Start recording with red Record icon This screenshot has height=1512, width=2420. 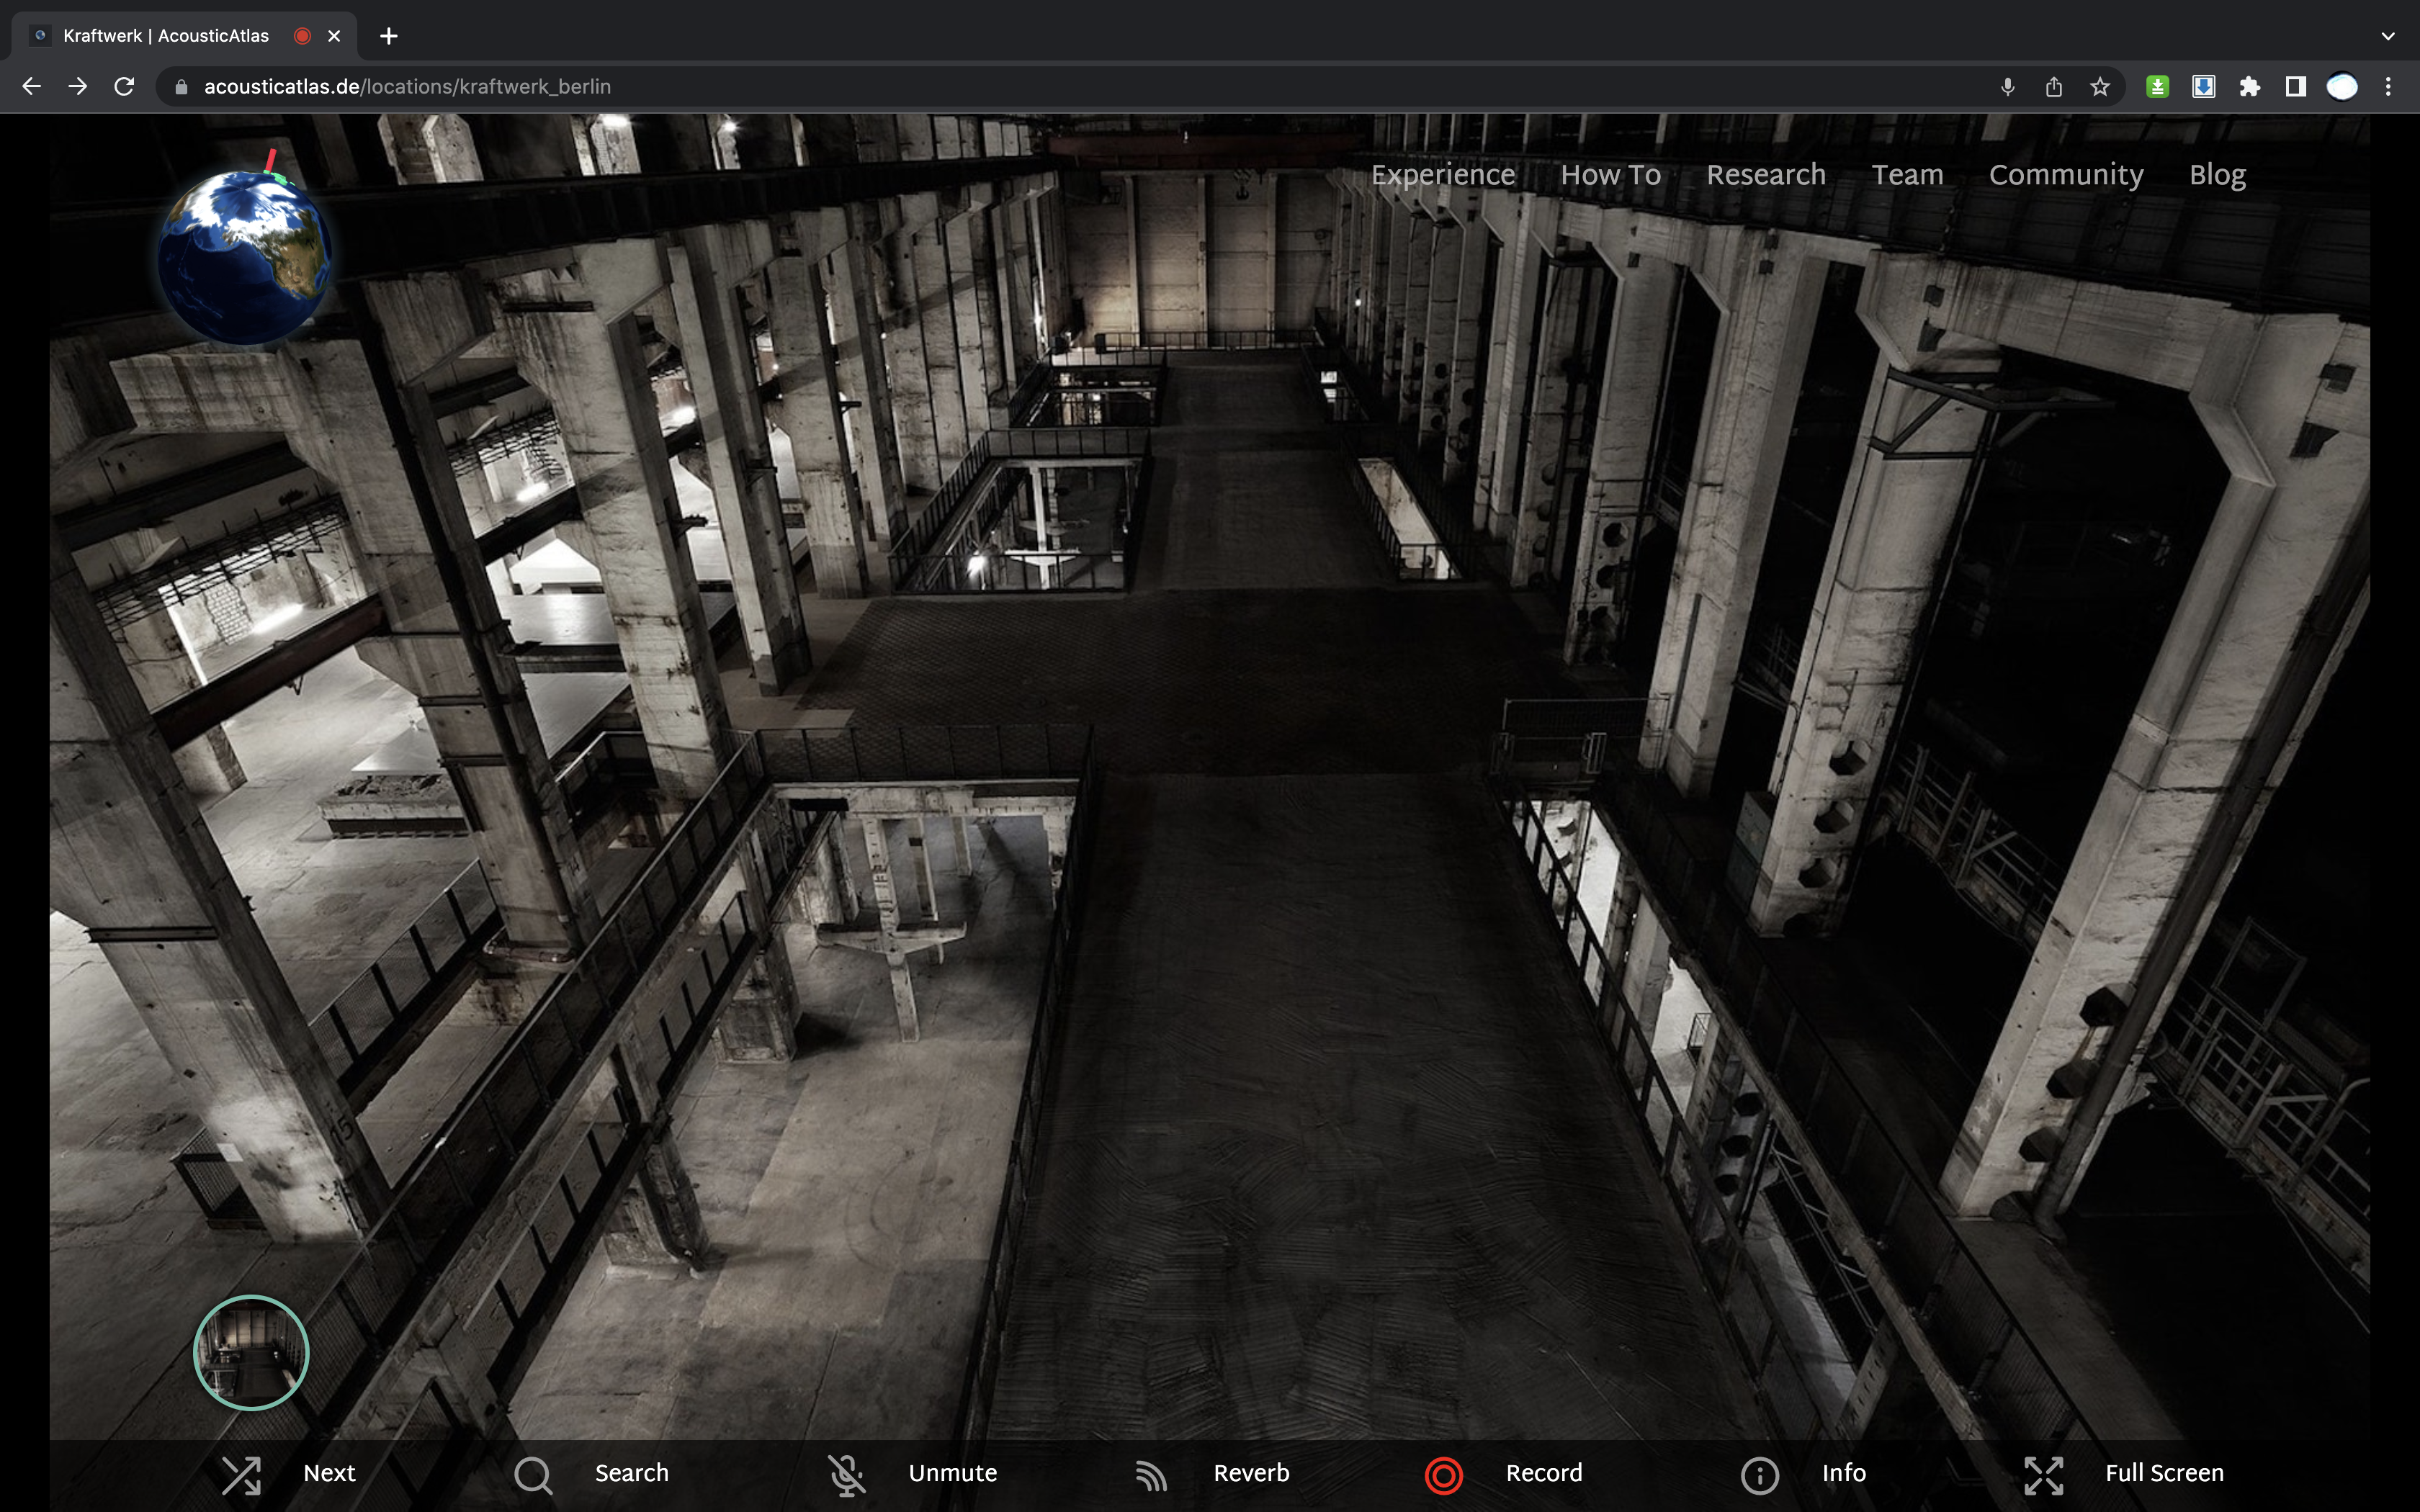[x=1443, y=1474]
